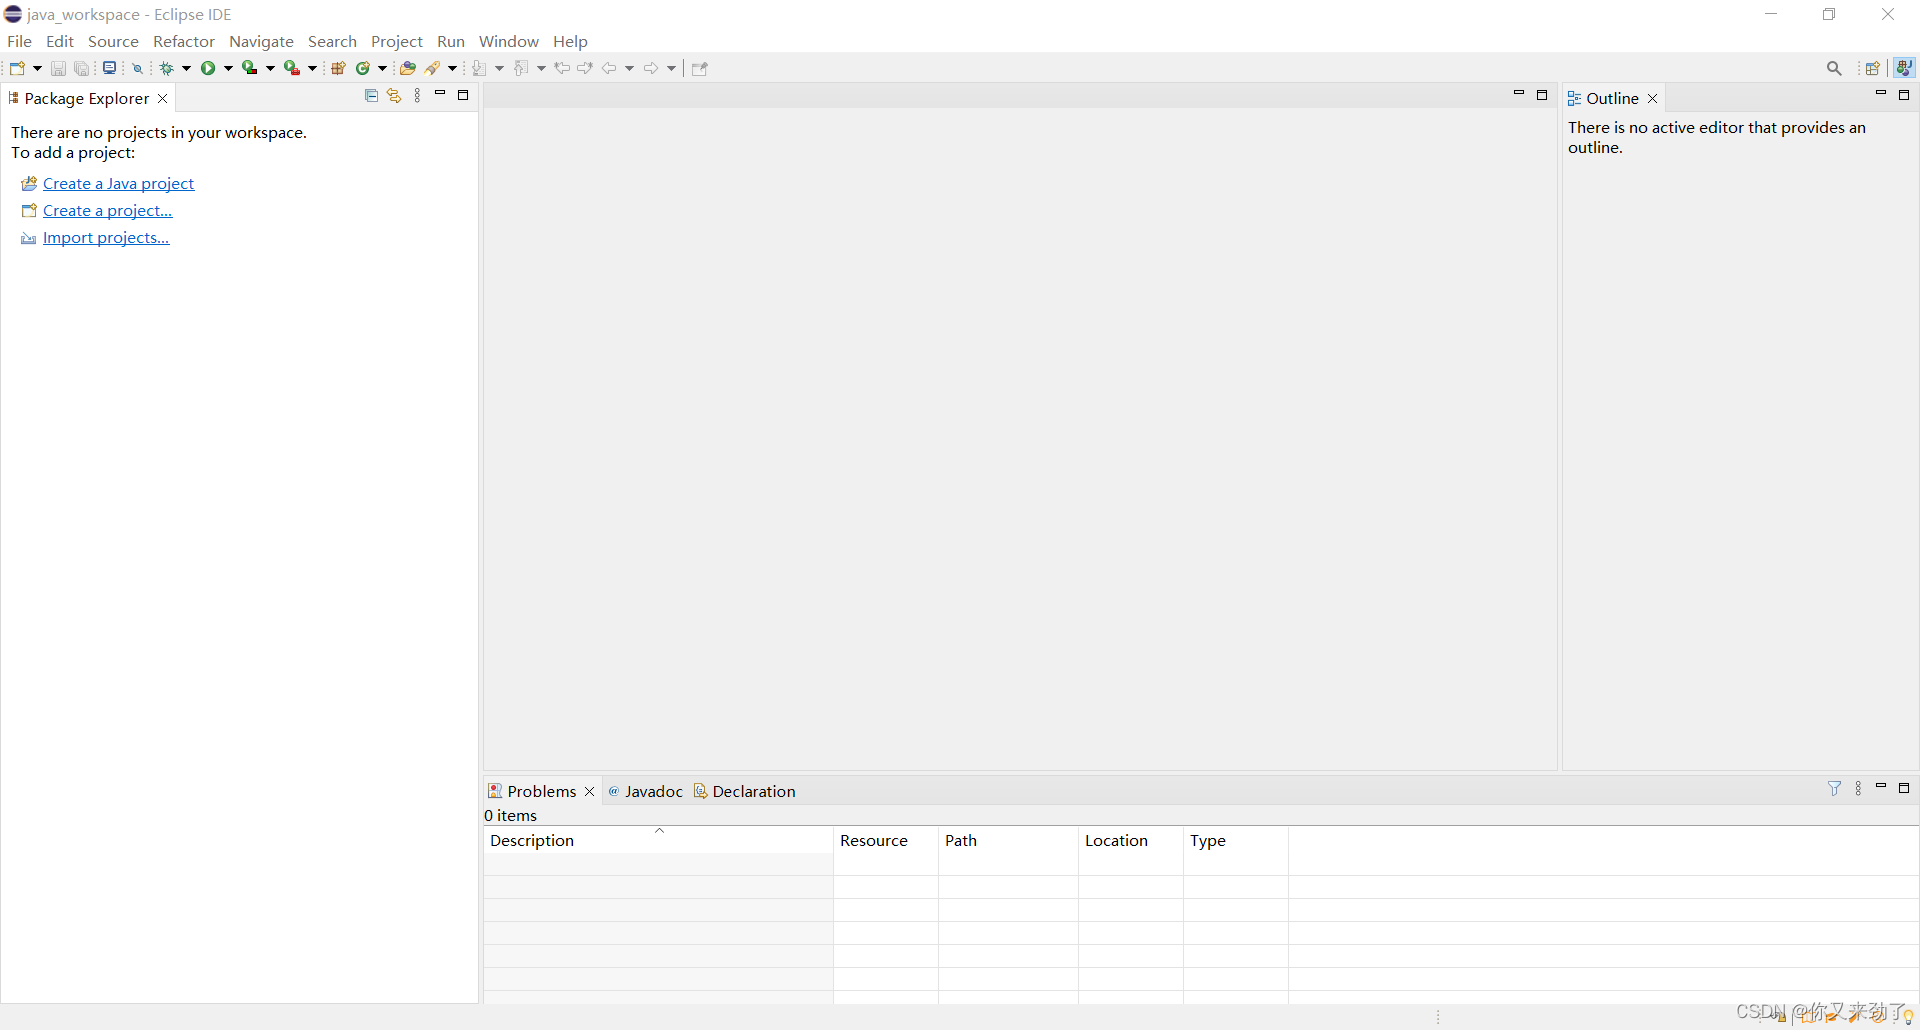1920x1030 pixels.
Task: Open Package Explorer View Menu dots
Action: tap(417, 95)
